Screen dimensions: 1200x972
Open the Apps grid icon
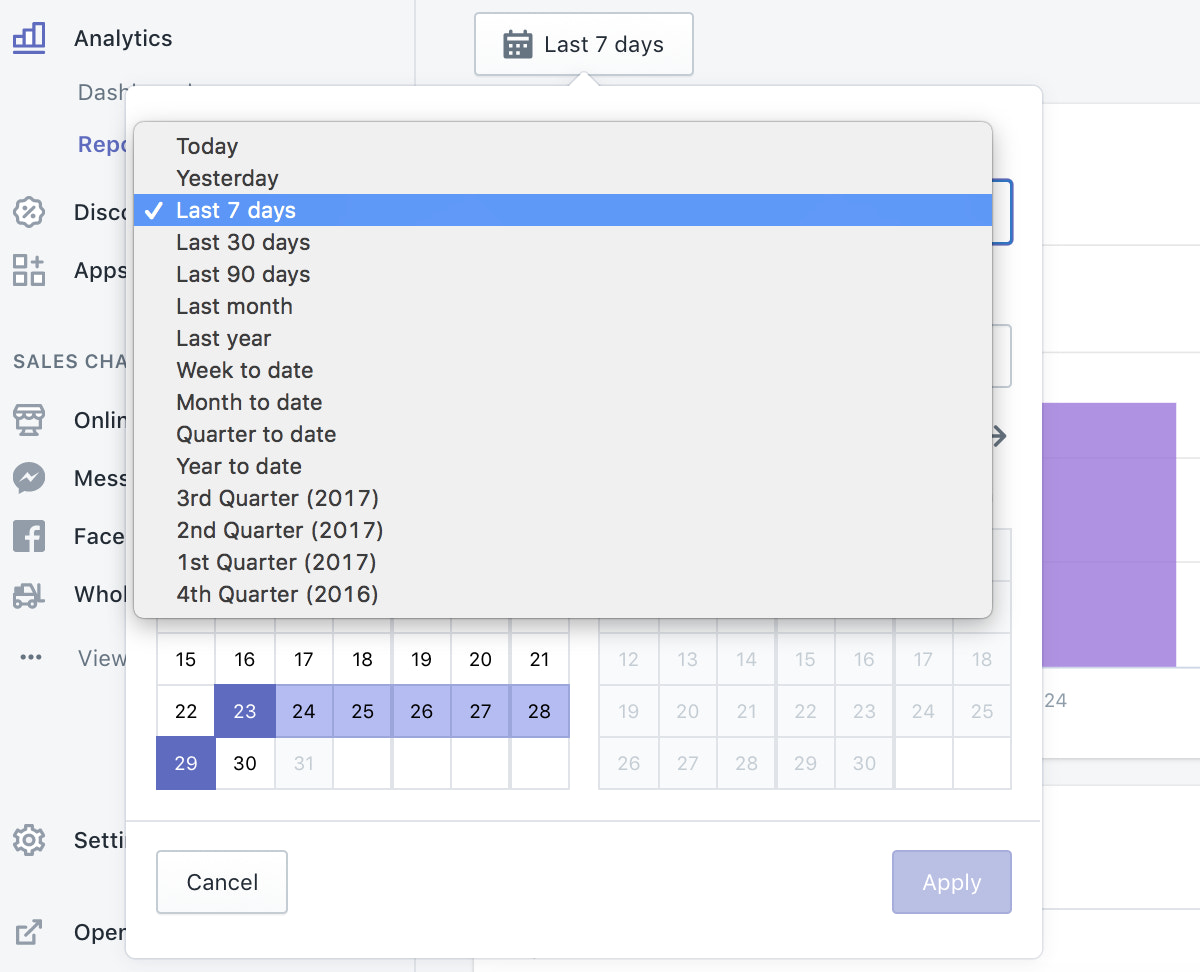[29, 270]
